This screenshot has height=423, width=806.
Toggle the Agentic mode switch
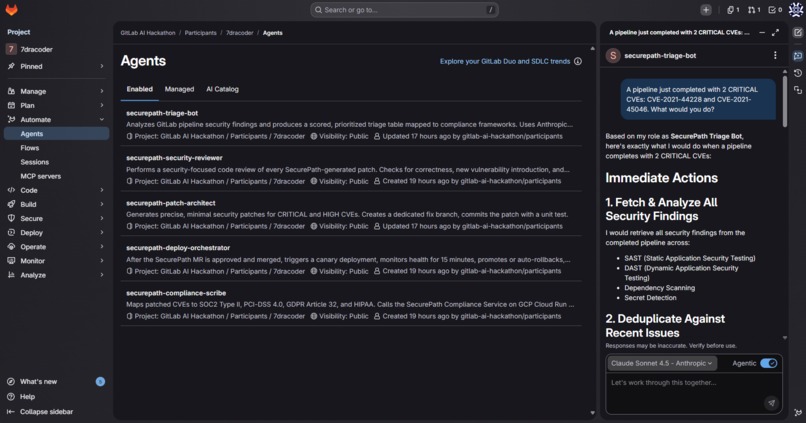point(768,363)
